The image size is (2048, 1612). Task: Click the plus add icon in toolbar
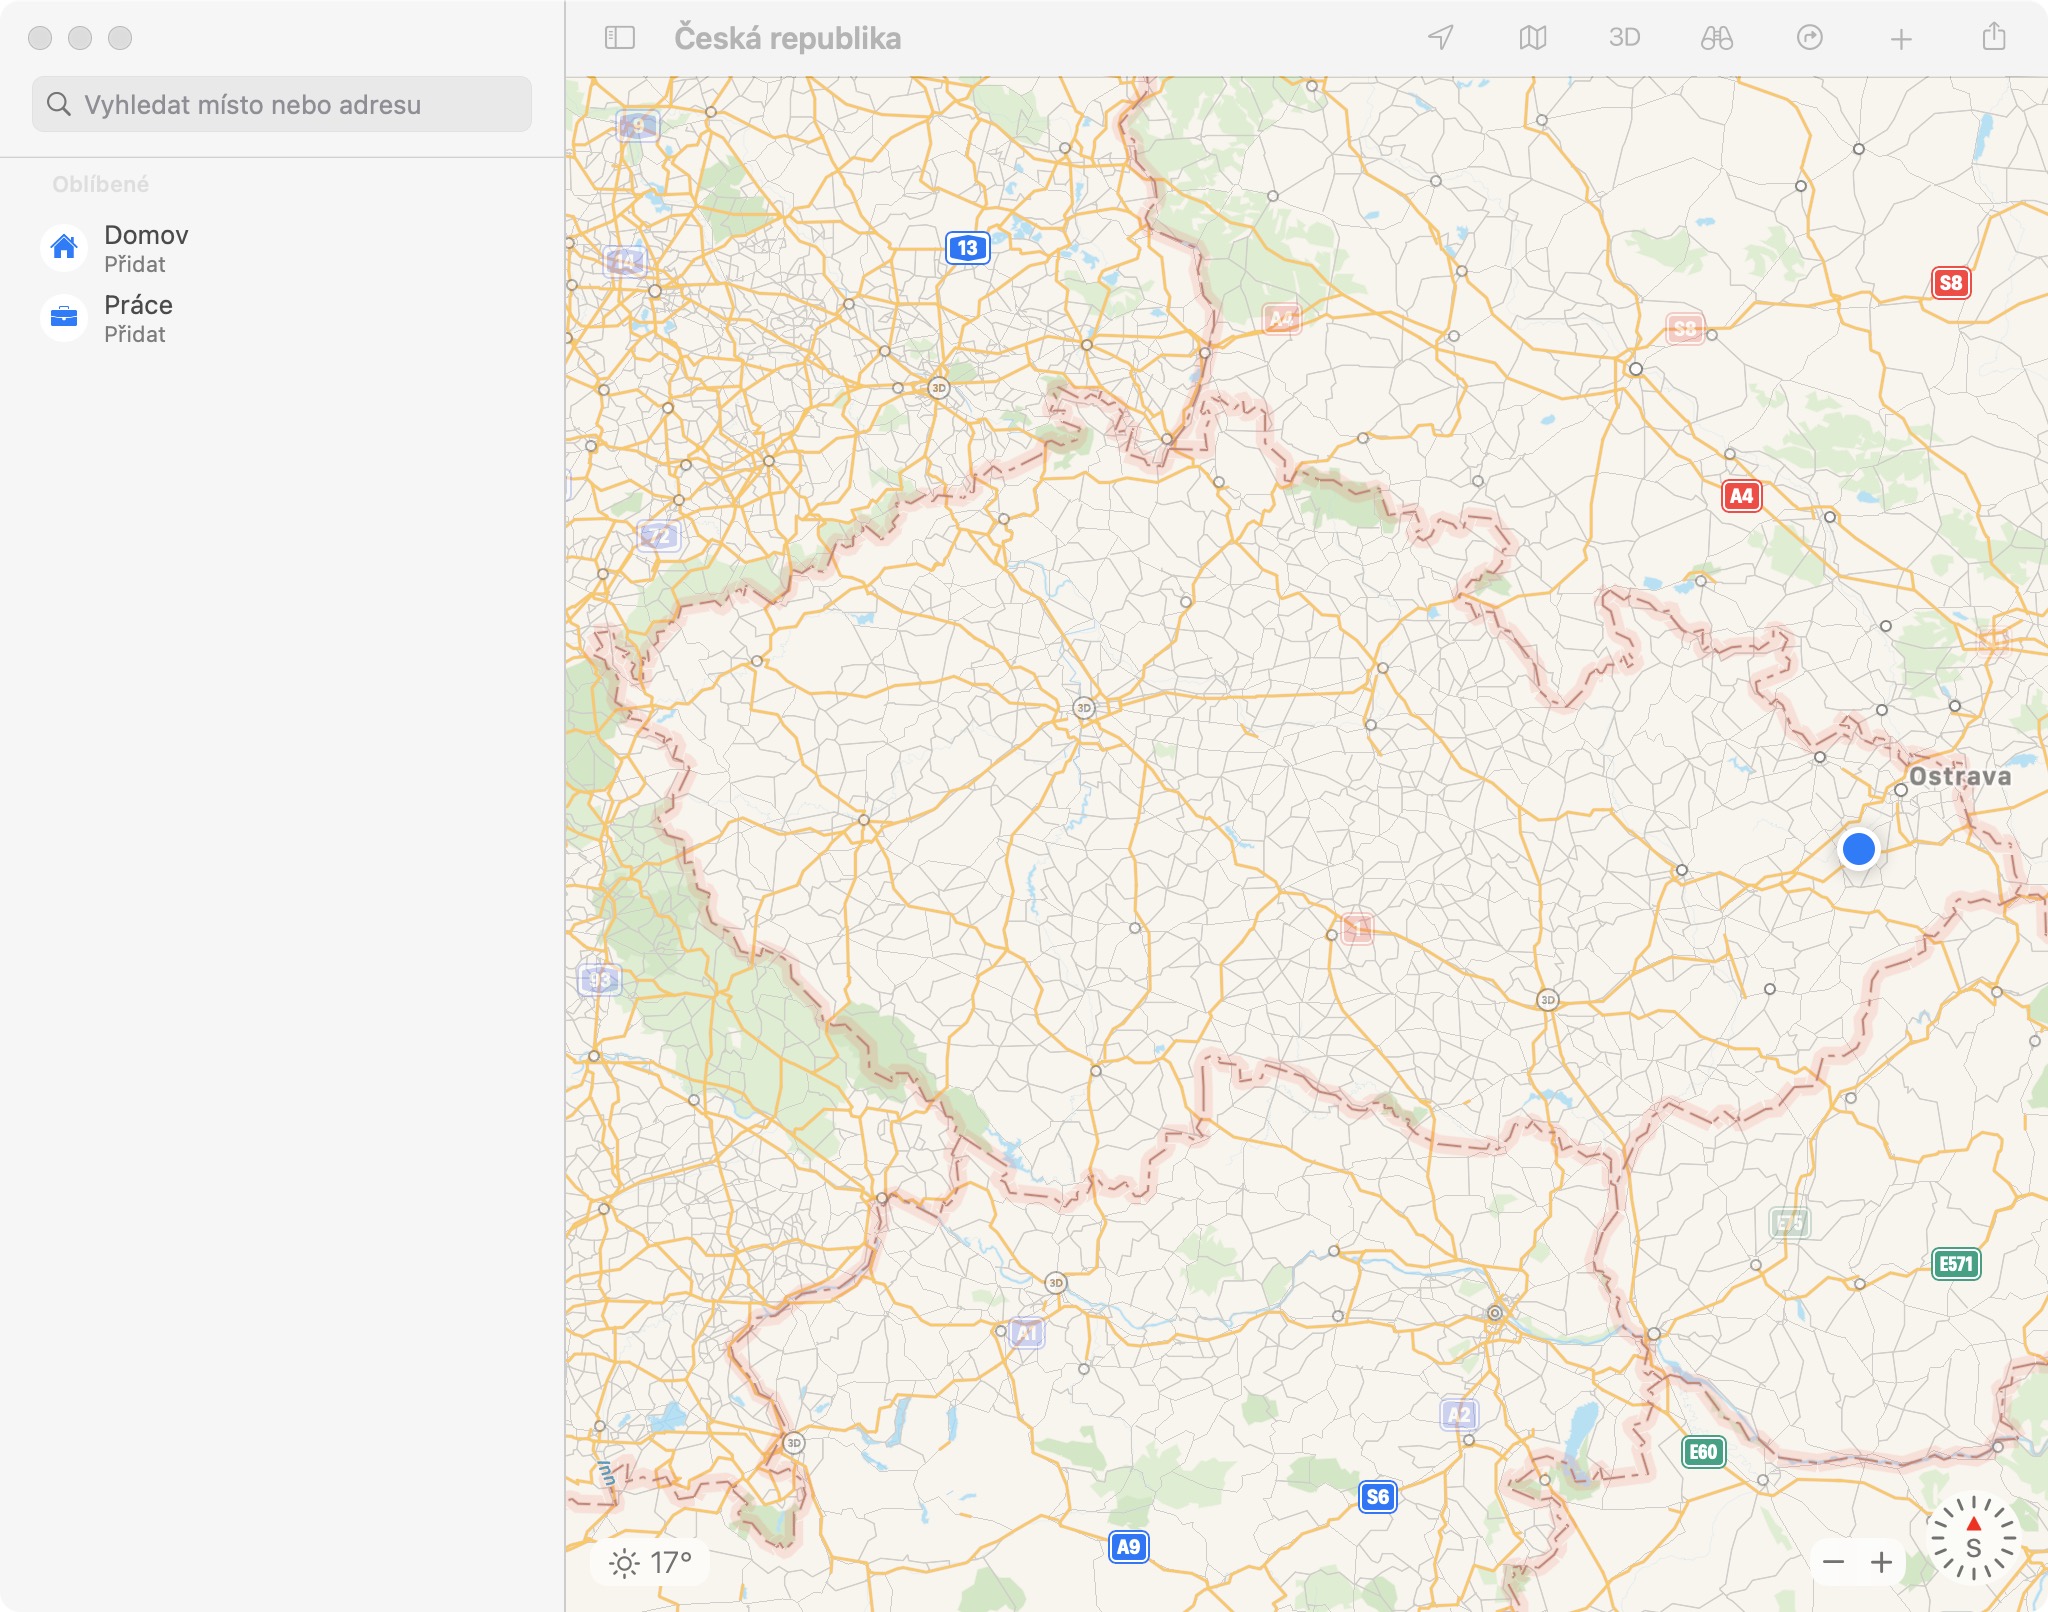(x=1901, y=39)
